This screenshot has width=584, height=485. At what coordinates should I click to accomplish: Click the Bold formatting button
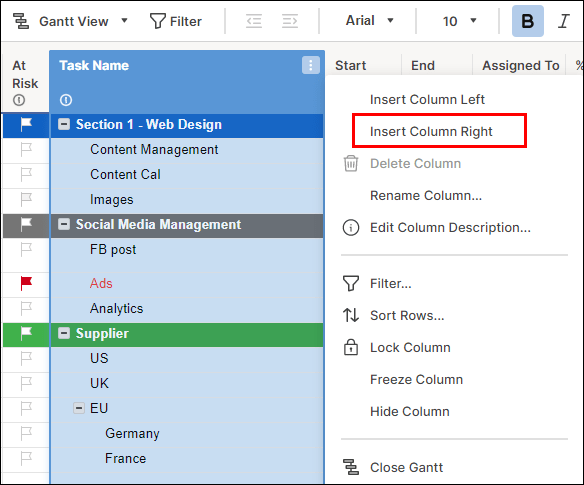tap(527, 21)
